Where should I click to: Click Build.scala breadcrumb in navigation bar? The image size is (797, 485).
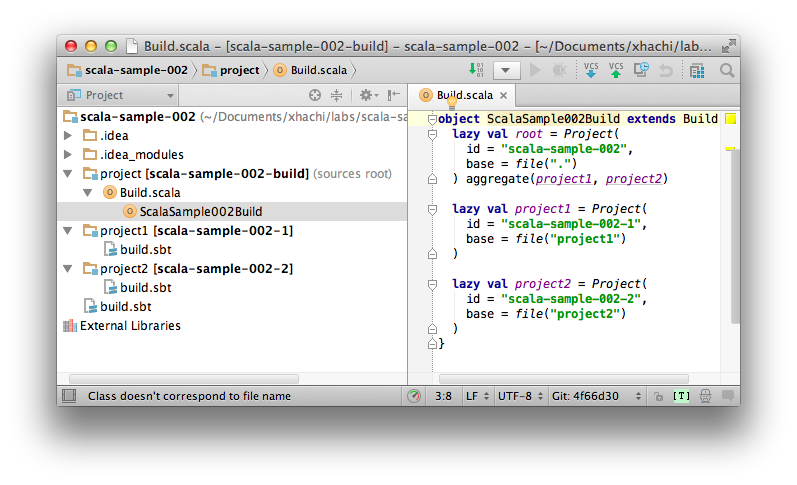[x=311, y=70]
